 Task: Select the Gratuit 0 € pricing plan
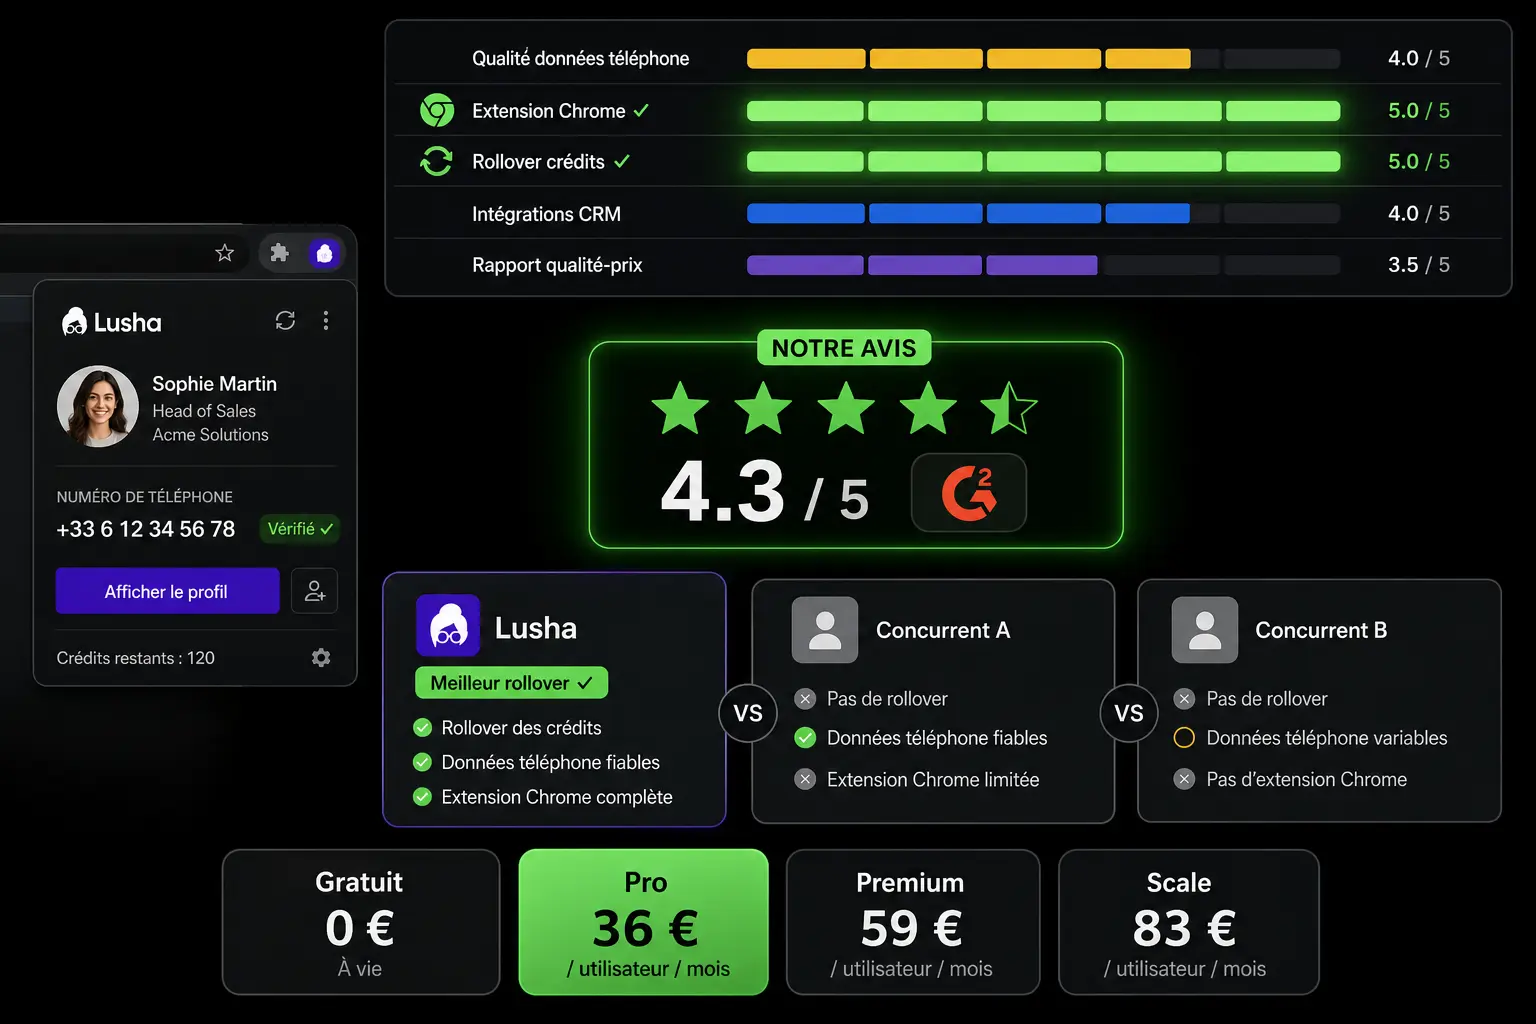(x=361, y=922)
